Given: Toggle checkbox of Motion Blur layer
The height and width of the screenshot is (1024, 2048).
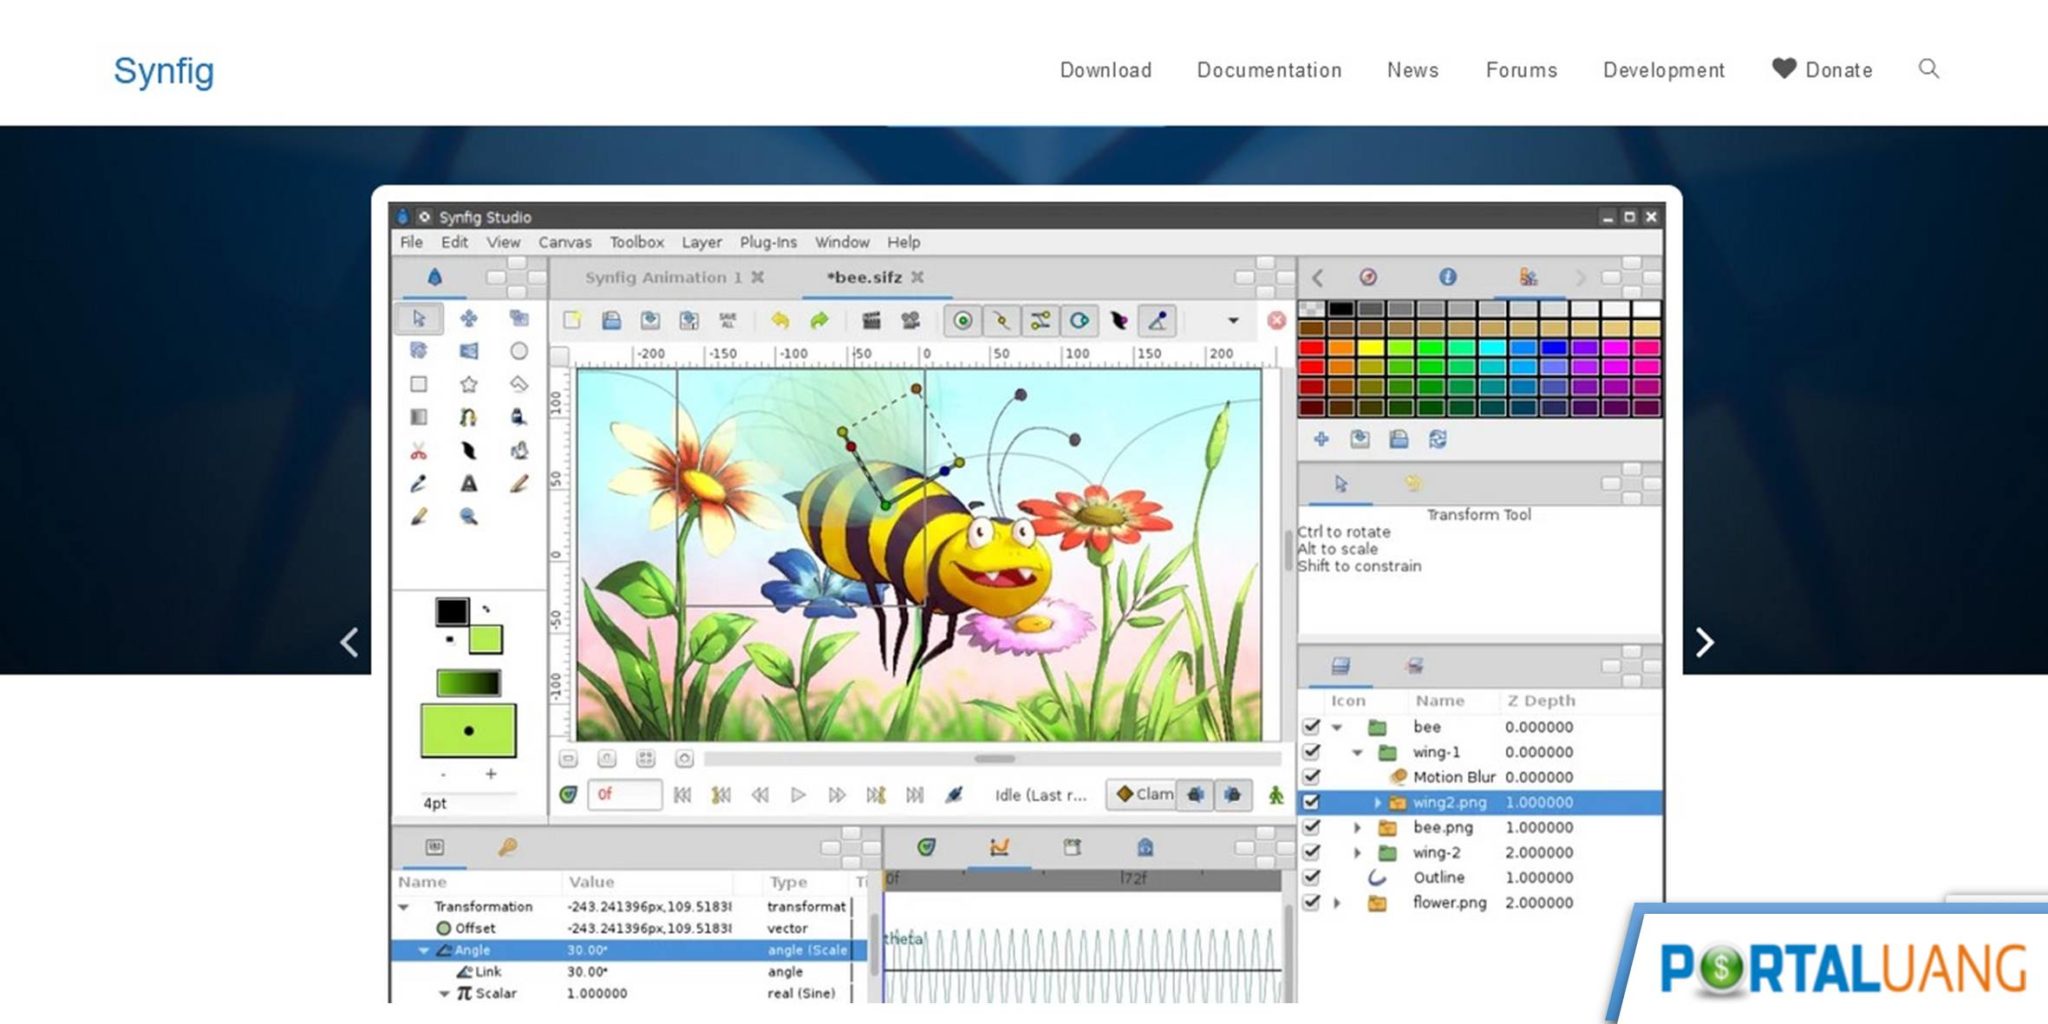Looking at the screenshot, I should click(1311, 777).
